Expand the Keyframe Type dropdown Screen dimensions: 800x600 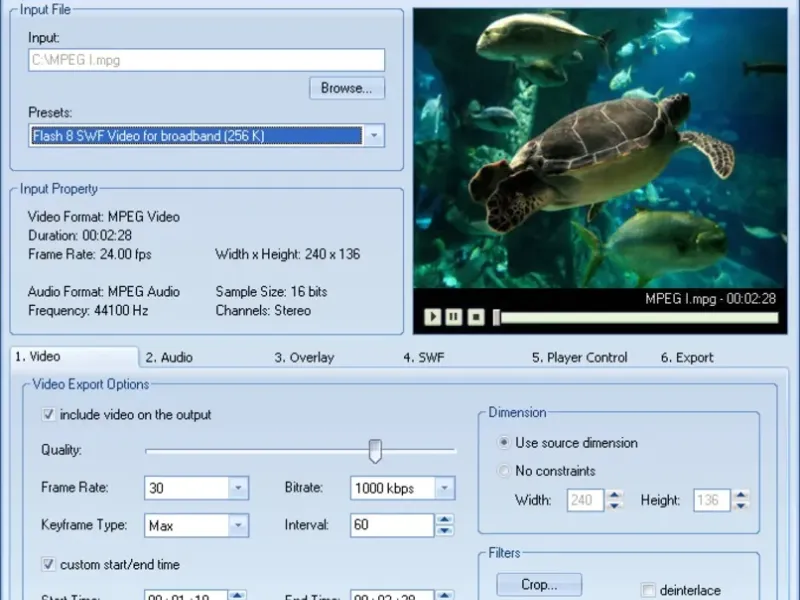pyautogui.click(x=238, y=525)
